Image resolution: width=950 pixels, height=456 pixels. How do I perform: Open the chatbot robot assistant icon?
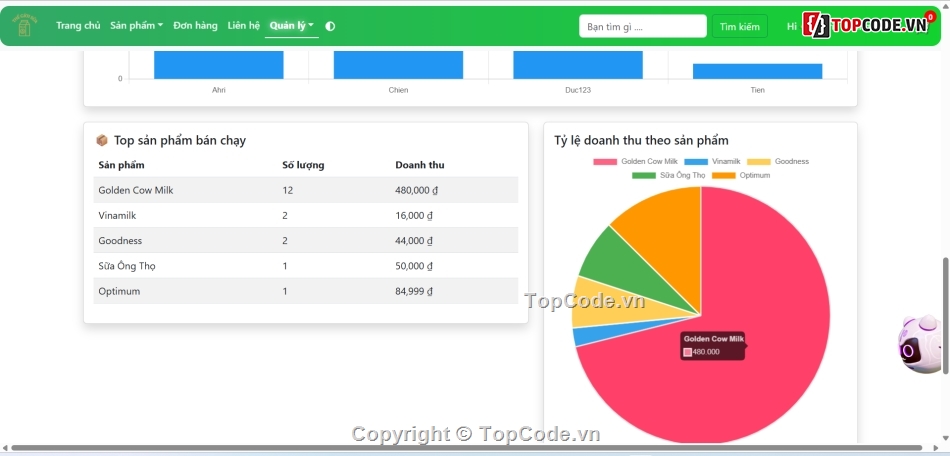[918, 345]
